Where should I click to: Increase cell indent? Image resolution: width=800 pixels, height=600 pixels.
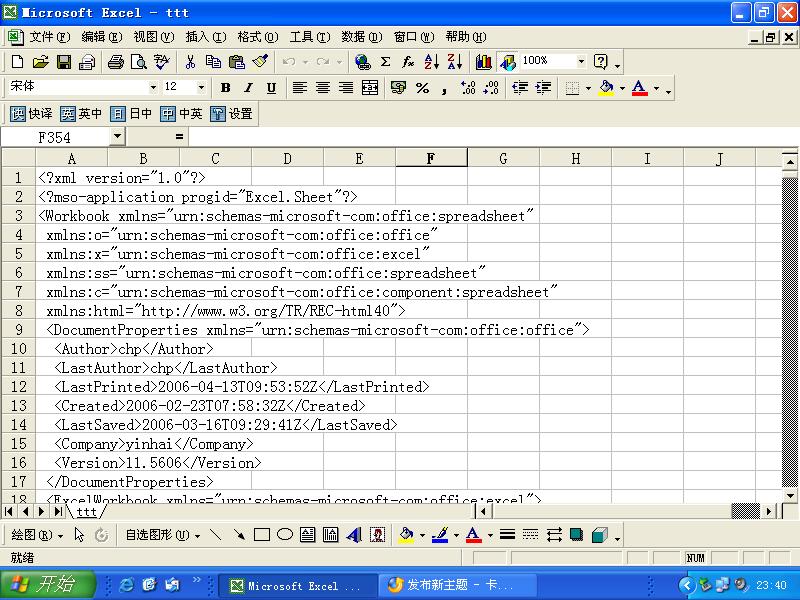[543, 88]
